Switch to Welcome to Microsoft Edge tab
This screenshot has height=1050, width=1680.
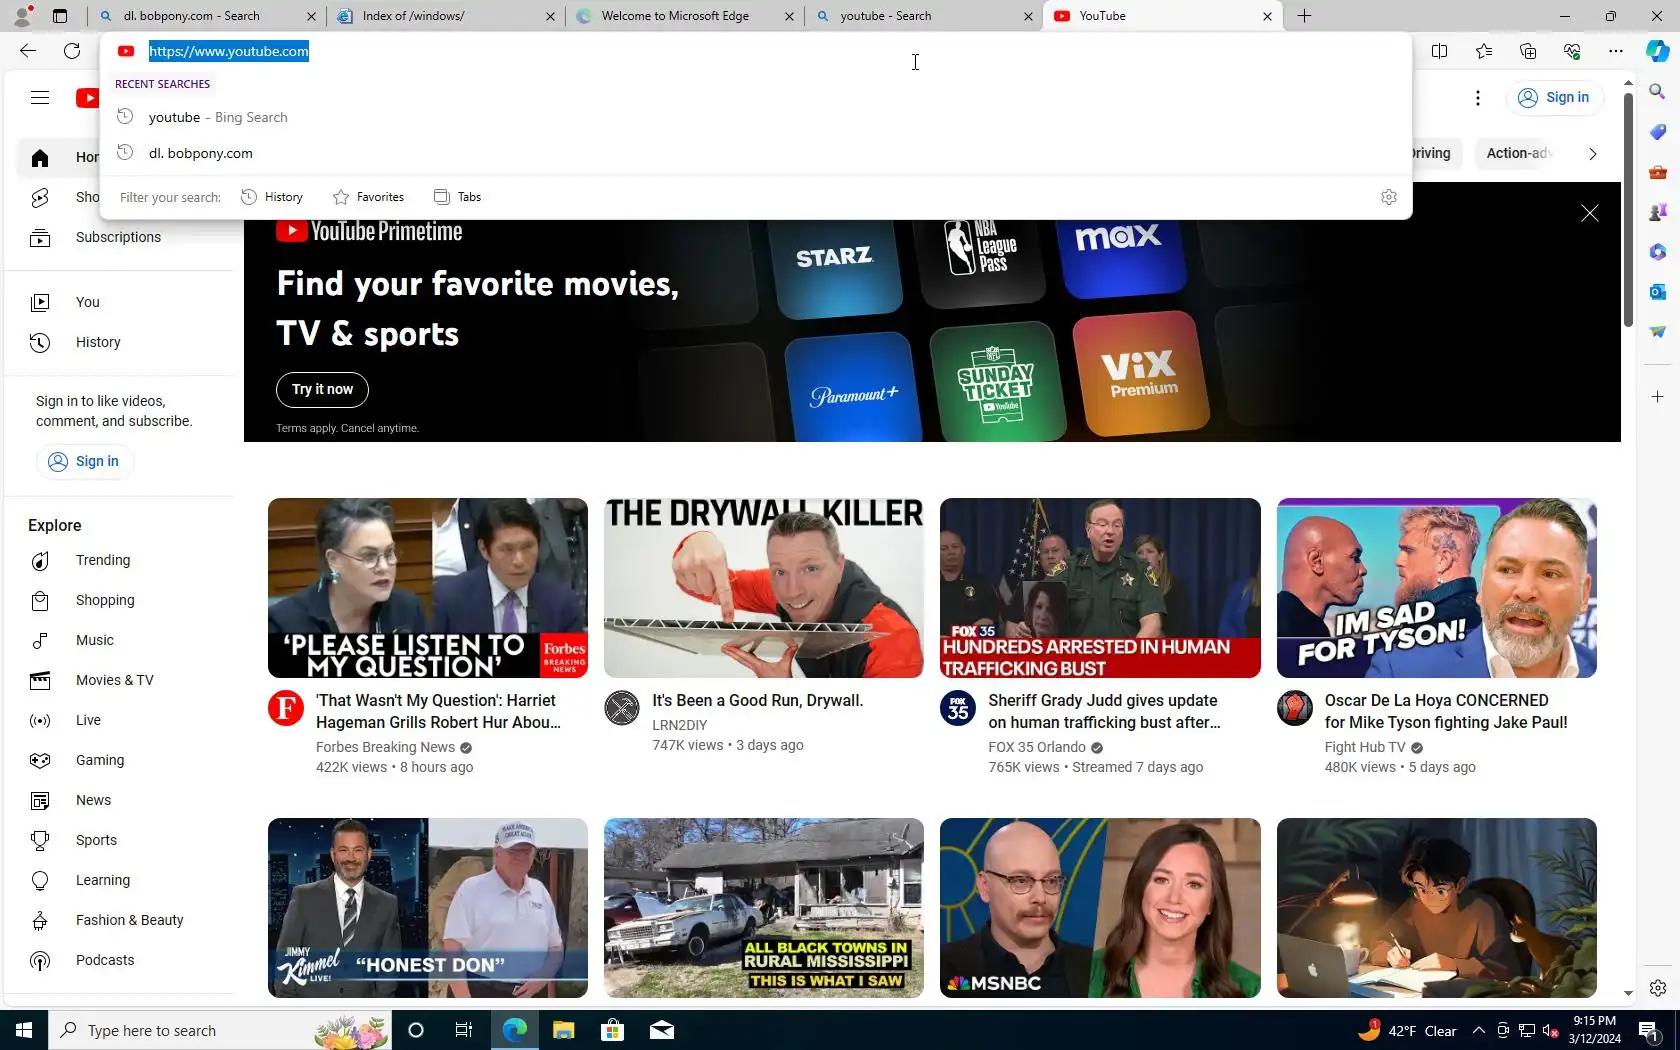click(x=685, y=16)
